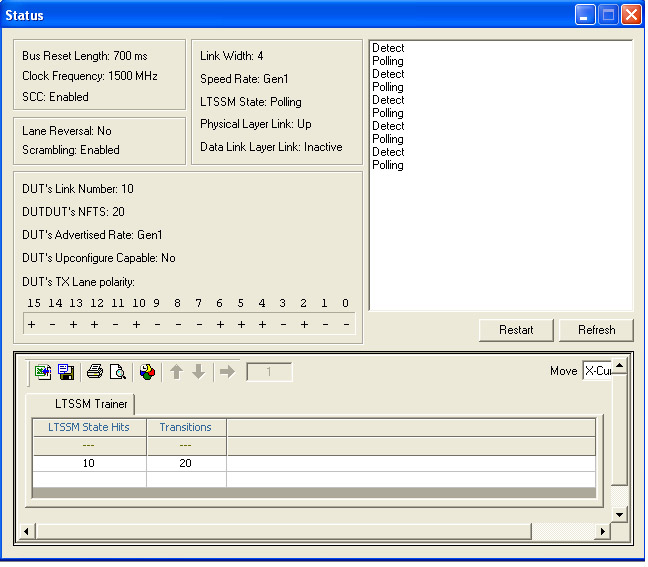
Task: Click Data Link Layer Link: Inactive text
Action: point(271,148)
